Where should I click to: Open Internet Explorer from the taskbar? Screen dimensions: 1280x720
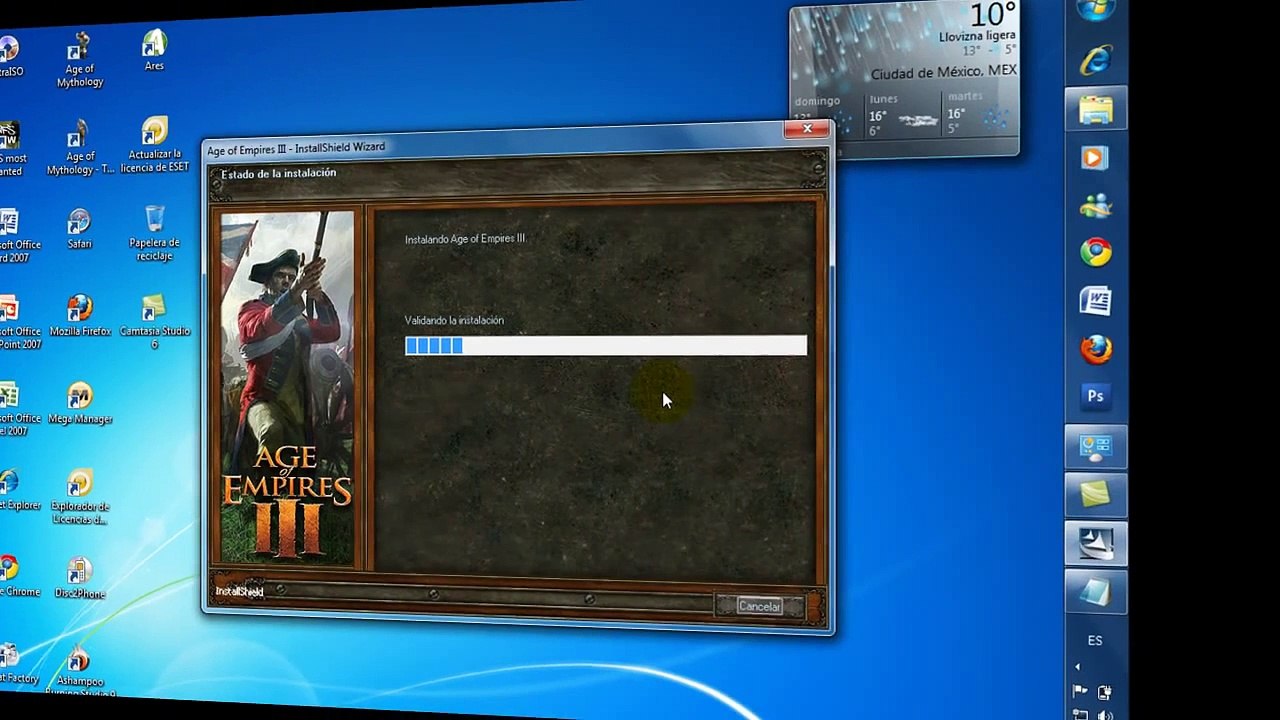1096,59
